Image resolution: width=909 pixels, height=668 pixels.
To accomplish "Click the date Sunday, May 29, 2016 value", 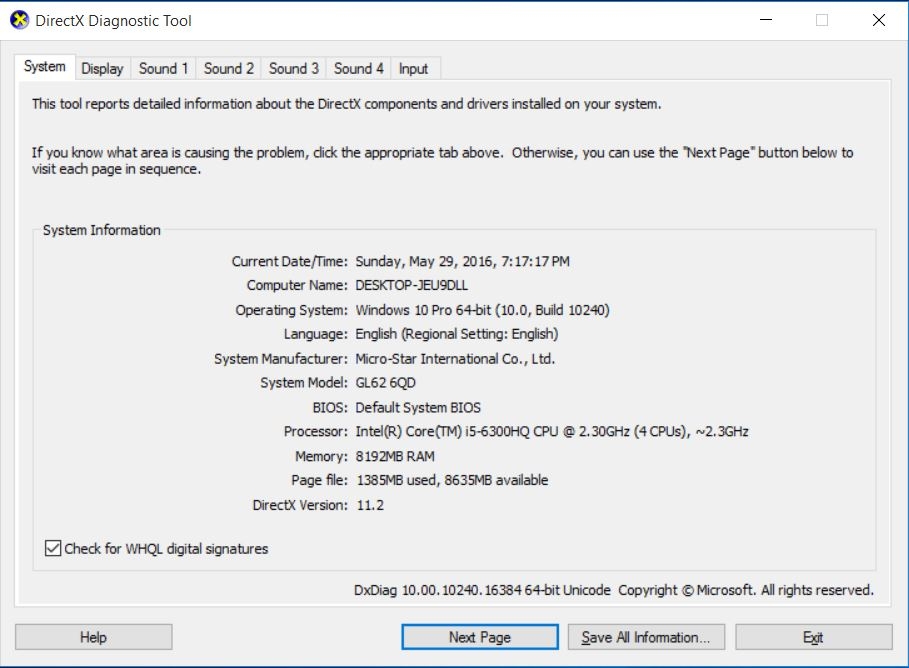I will (x=463, y=262).
